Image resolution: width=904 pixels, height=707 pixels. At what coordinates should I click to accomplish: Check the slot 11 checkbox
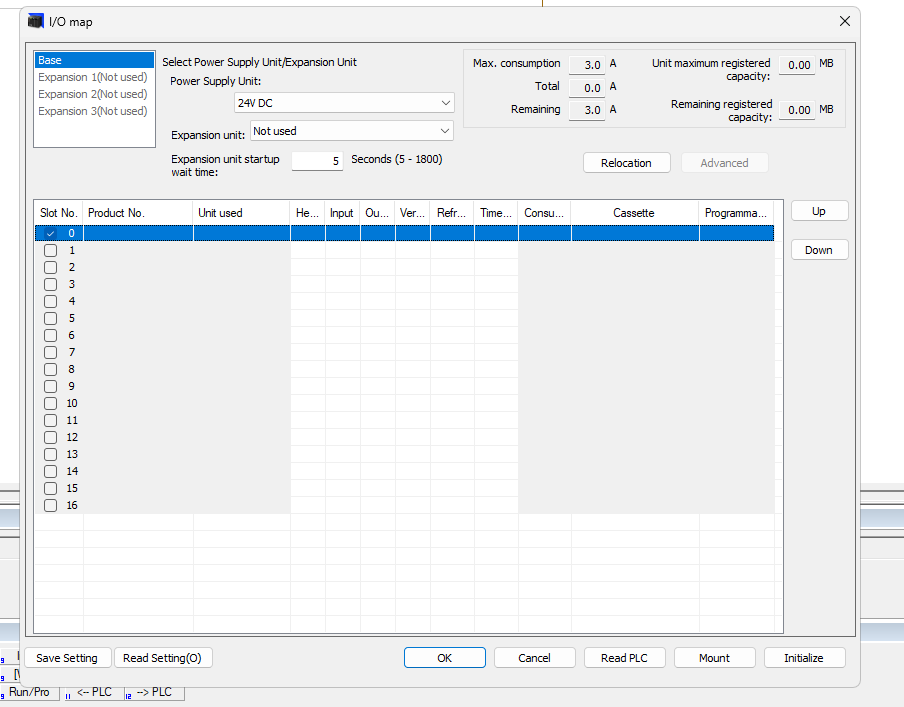tap(51, 420)
